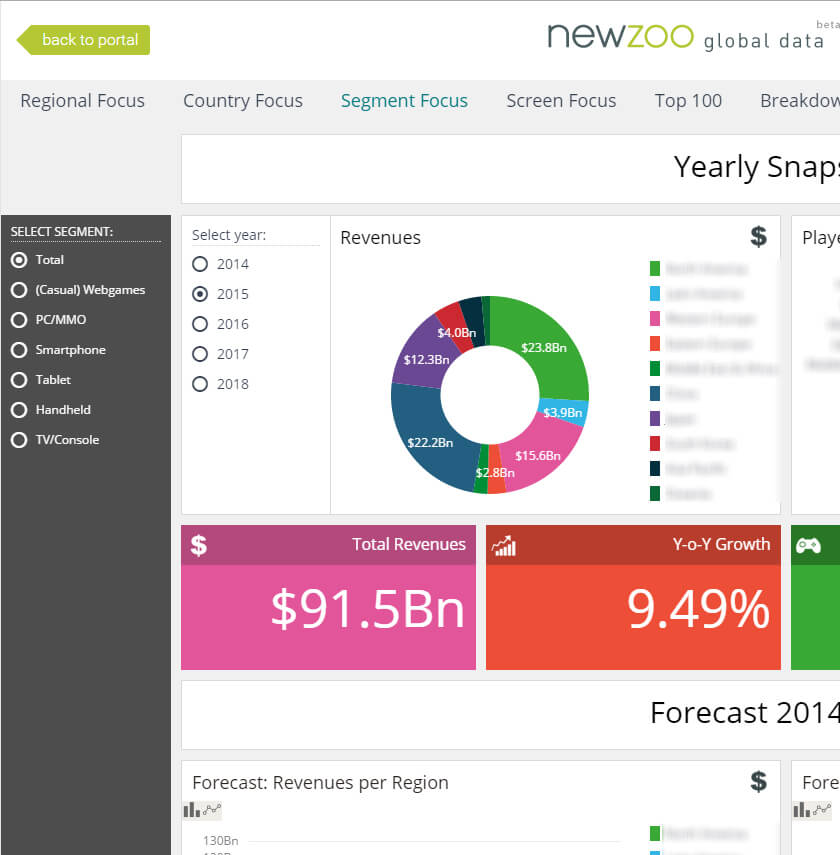
Task: Click the growth chart icon on Y-o-Y tile
Action: click(504, 546)
